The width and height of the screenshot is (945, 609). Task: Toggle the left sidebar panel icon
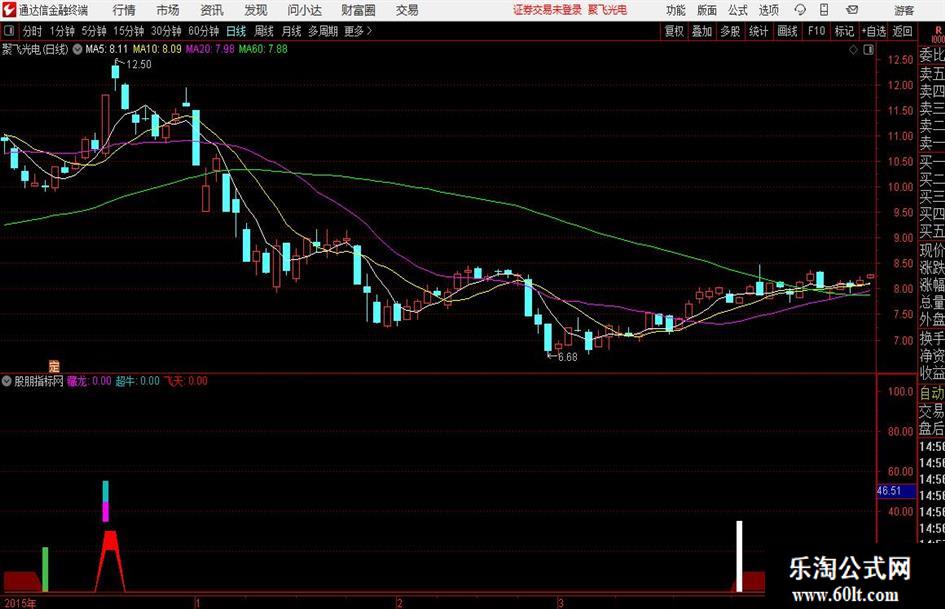tap(9, 31)
